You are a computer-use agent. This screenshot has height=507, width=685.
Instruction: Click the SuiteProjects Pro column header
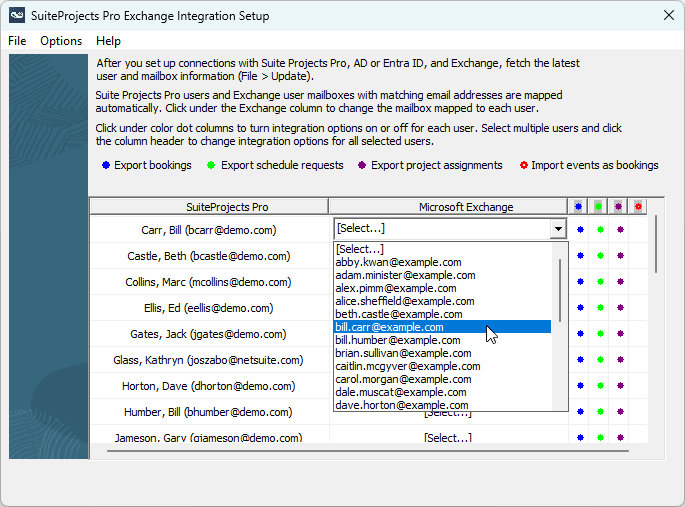209,207
